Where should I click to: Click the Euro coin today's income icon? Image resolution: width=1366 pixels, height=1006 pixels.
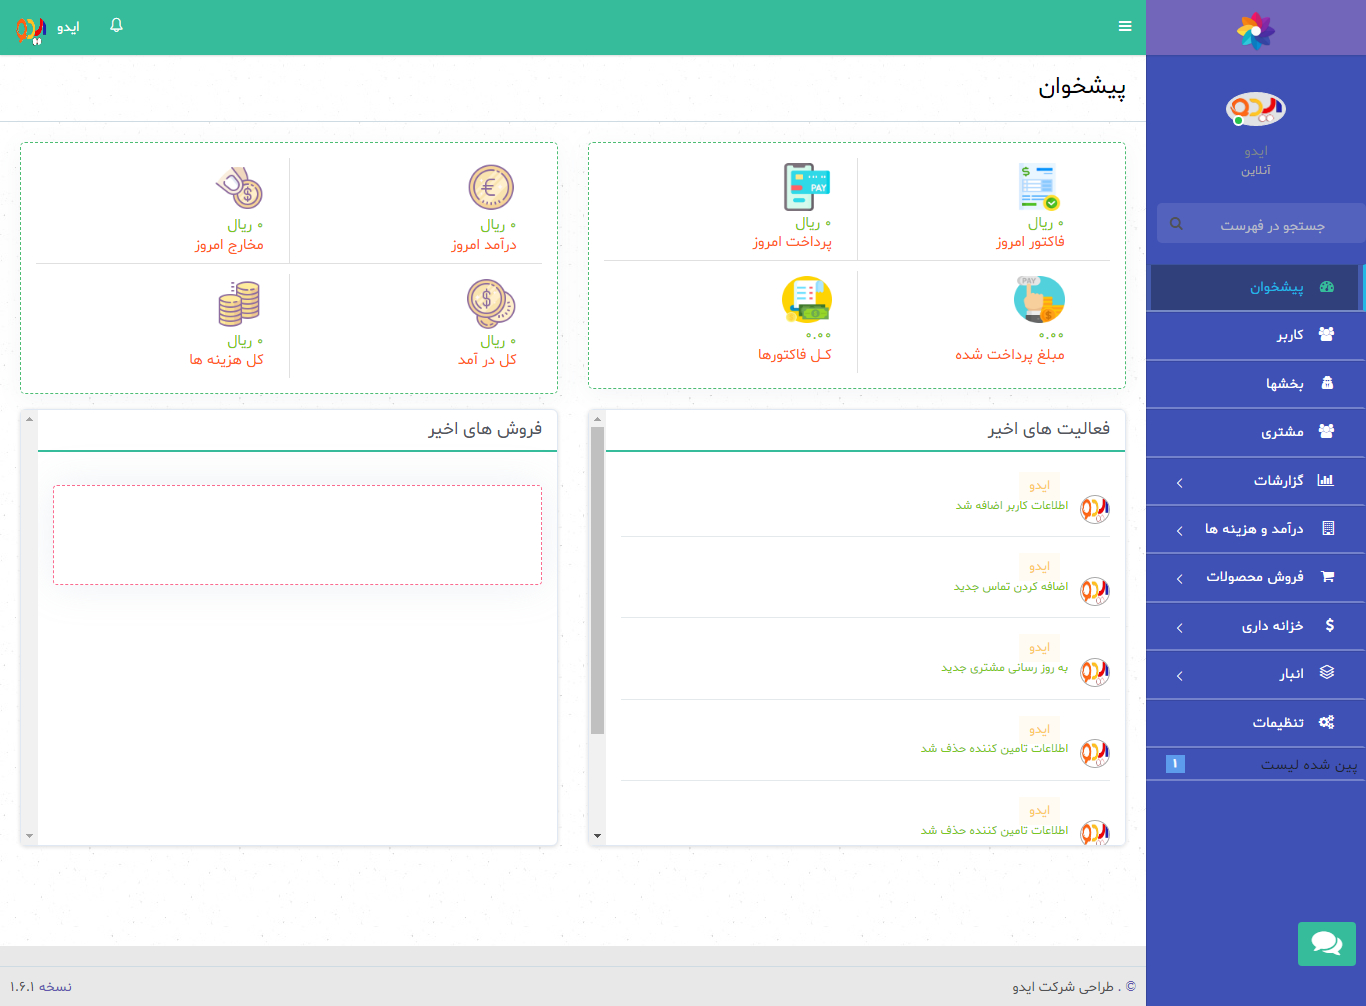tap(491, 187)
